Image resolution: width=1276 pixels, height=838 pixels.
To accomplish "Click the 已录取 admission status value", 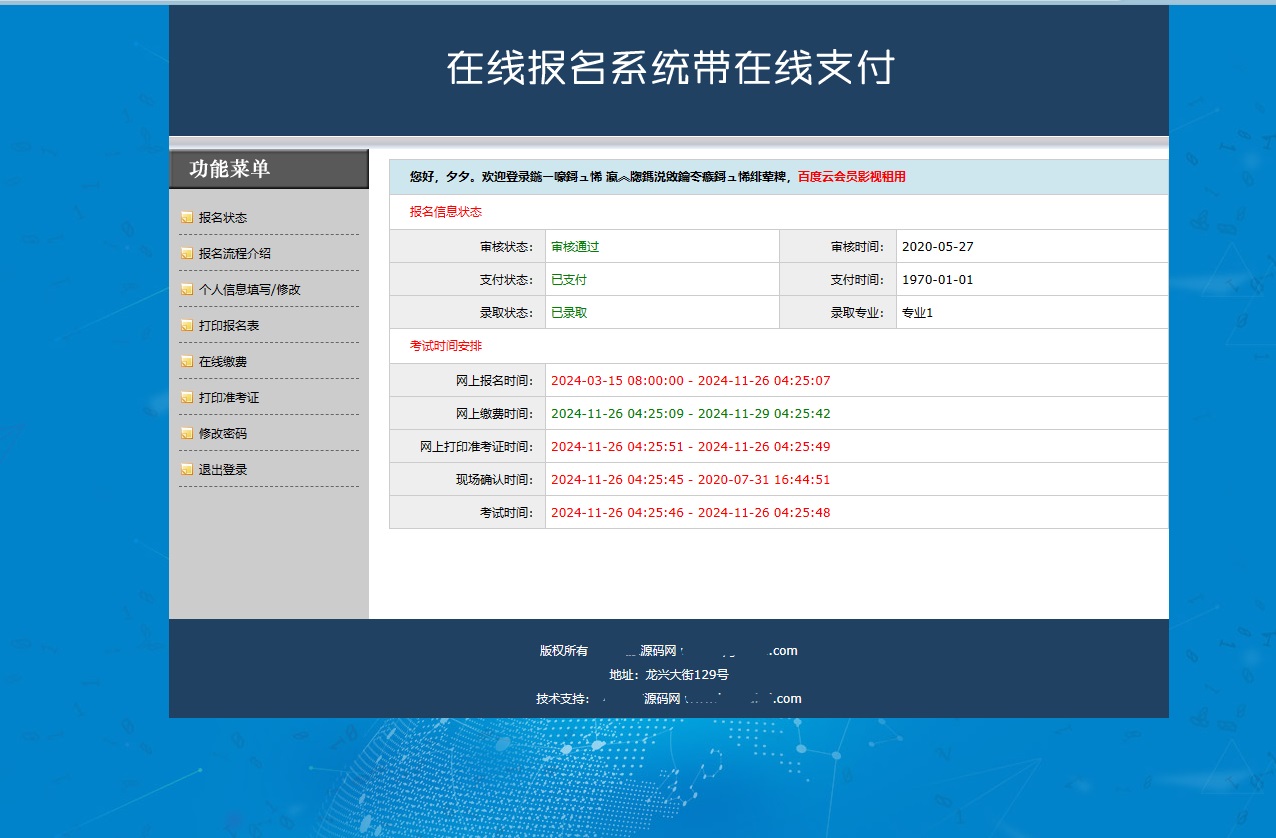I will pyautogui.click(x=569, y=313).
